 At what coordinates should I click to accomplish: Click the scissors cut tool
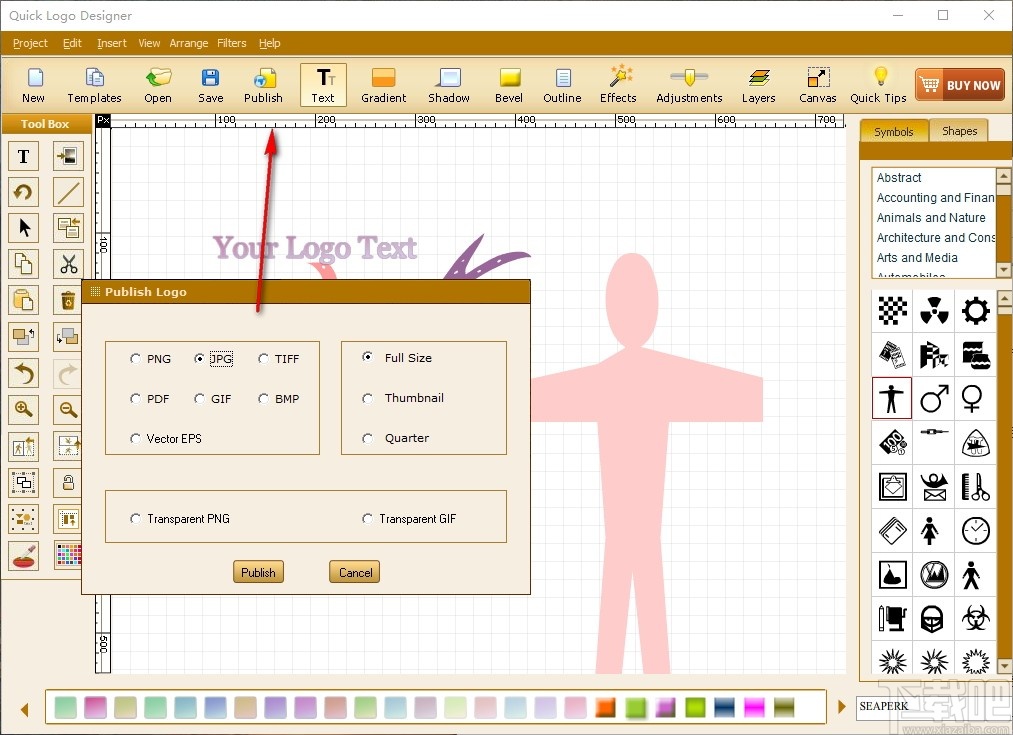tap(68, 264)
